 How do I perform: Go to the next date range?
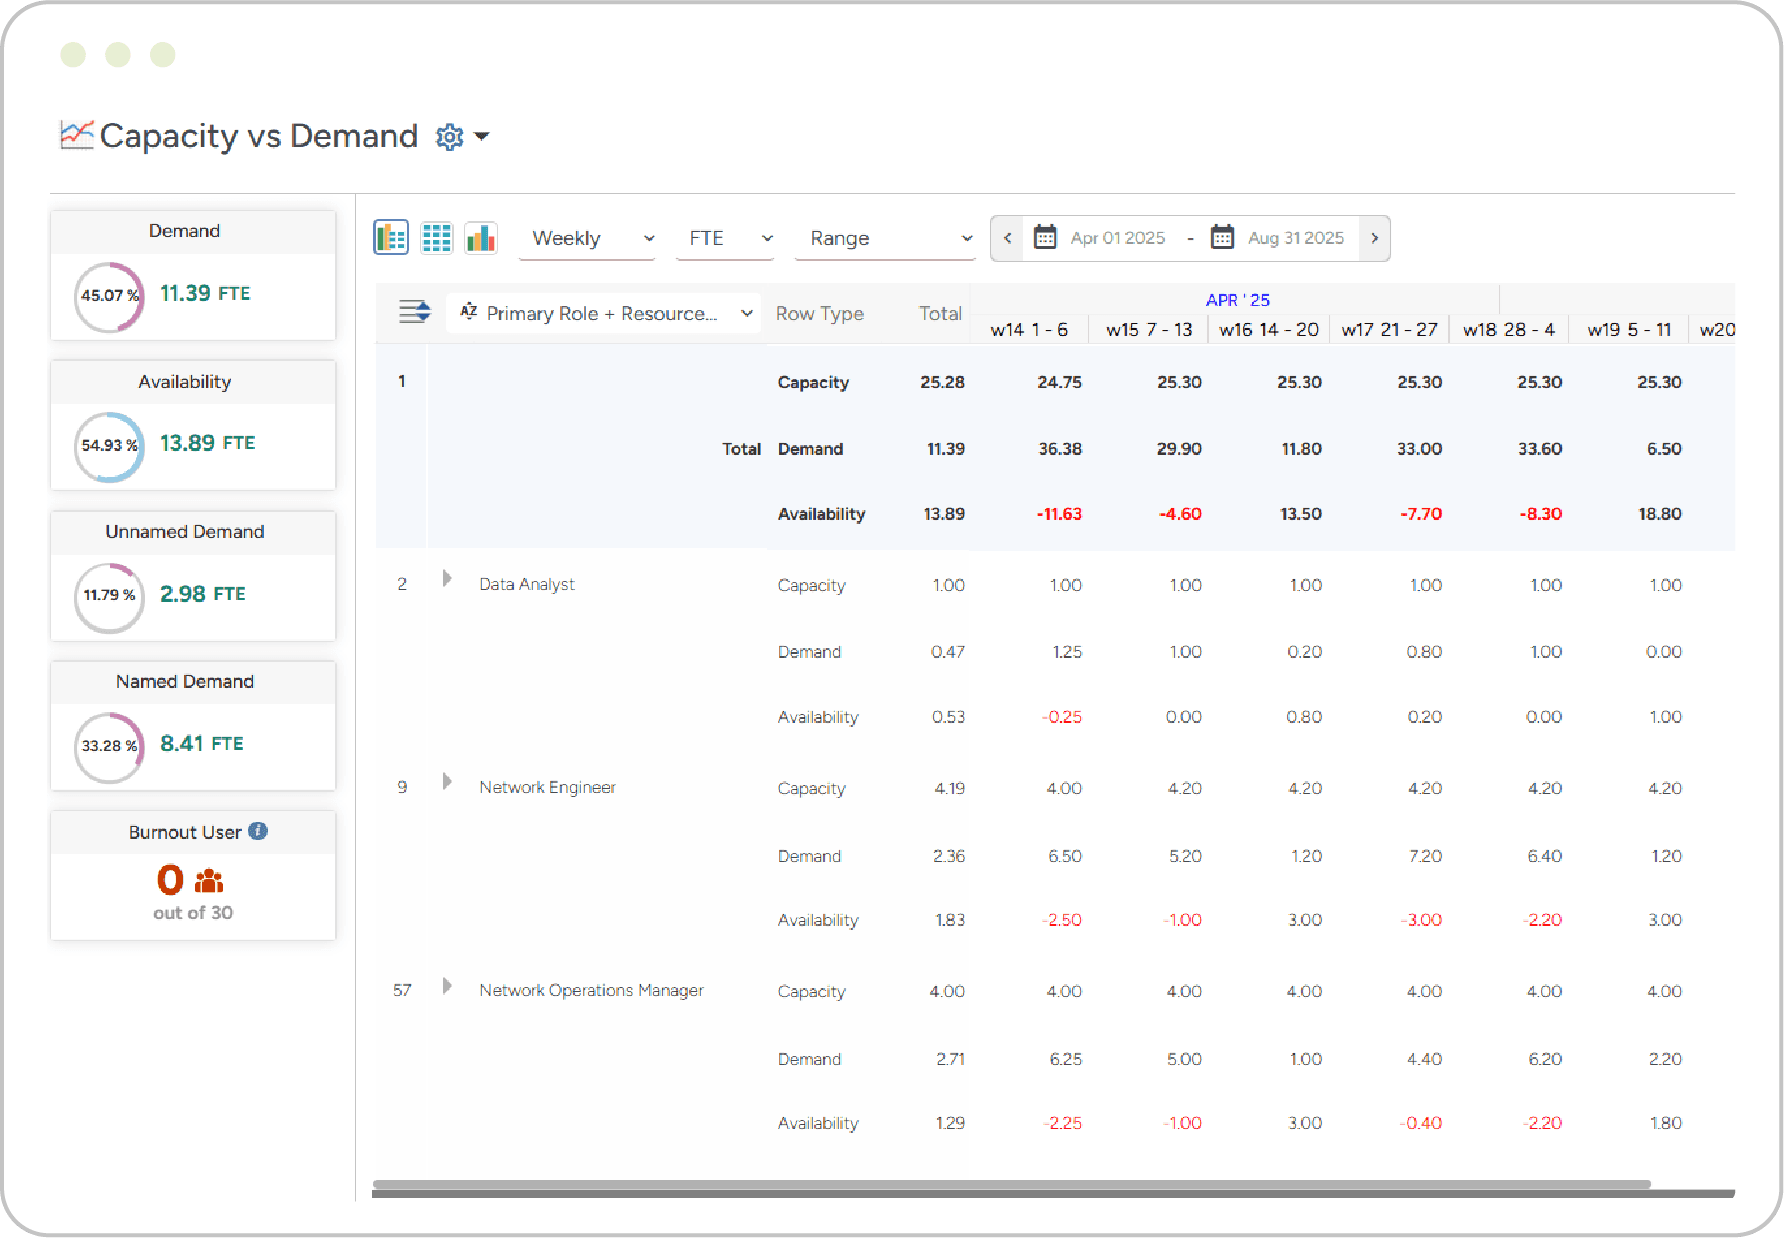[1375, 238]
